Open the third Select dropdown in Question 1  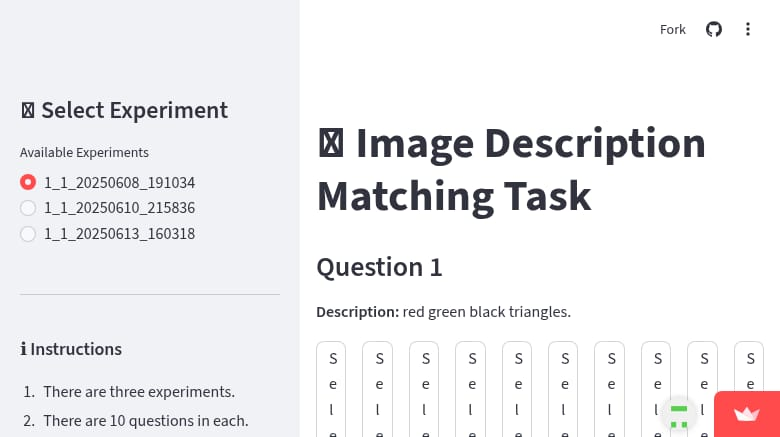(x=426, y=390)
